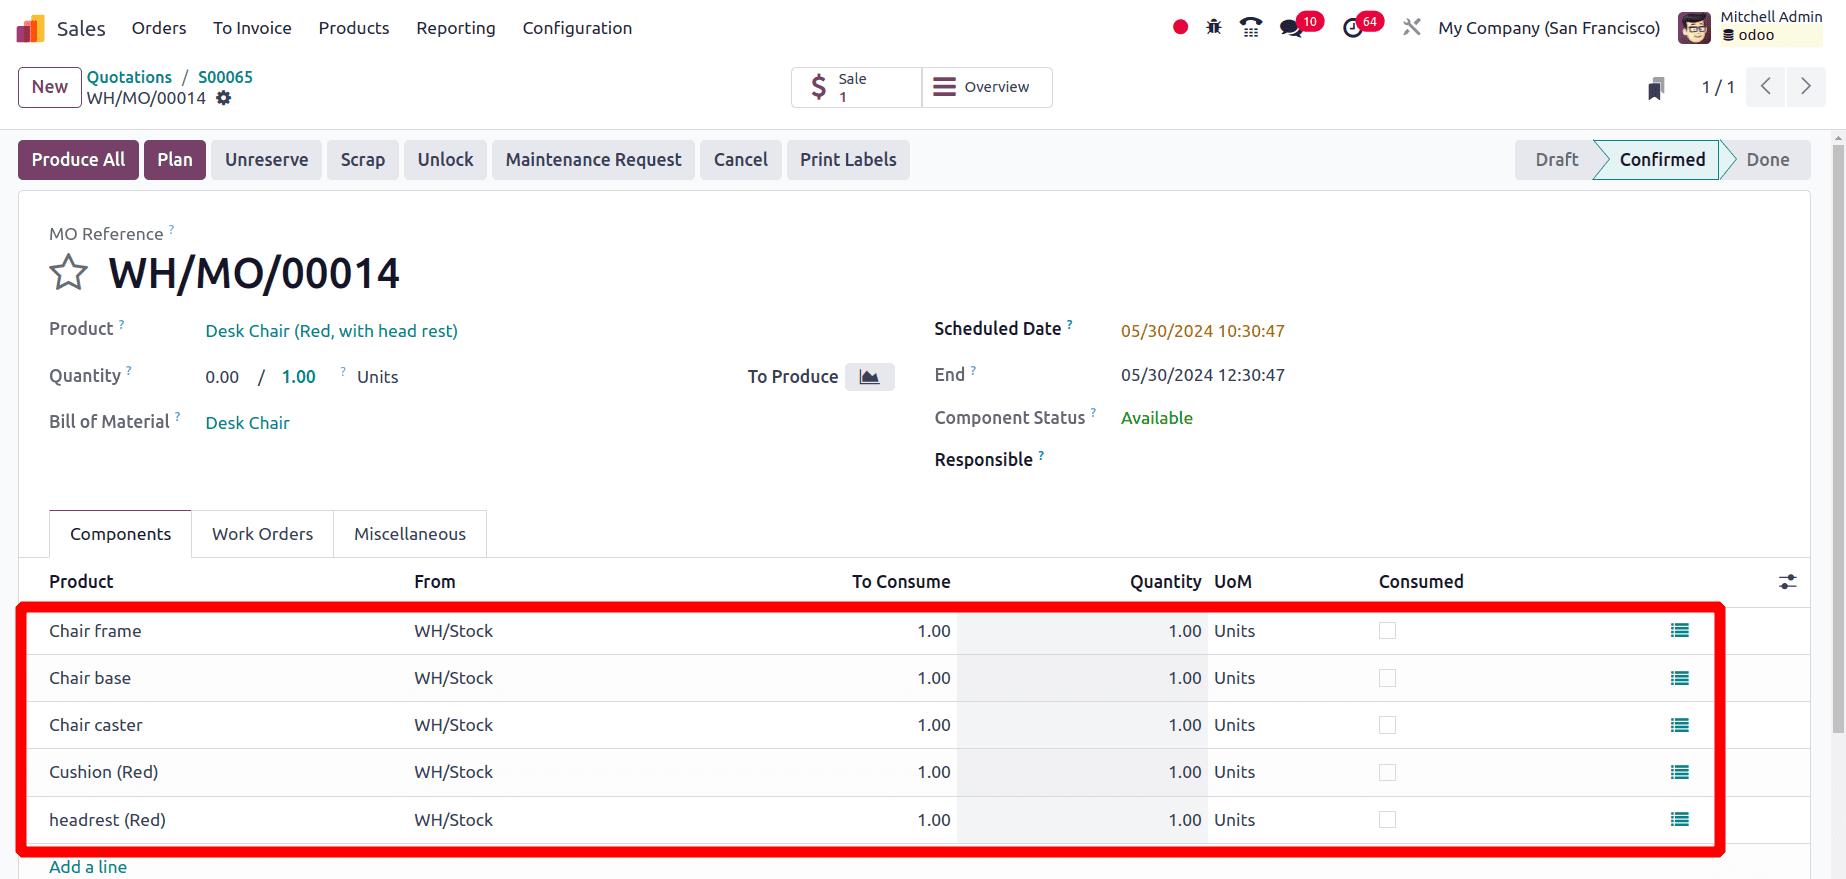Open column settings adjust icon
Screen dimensions: 1846x879
pyautogui.click(x=1788, y=582)
